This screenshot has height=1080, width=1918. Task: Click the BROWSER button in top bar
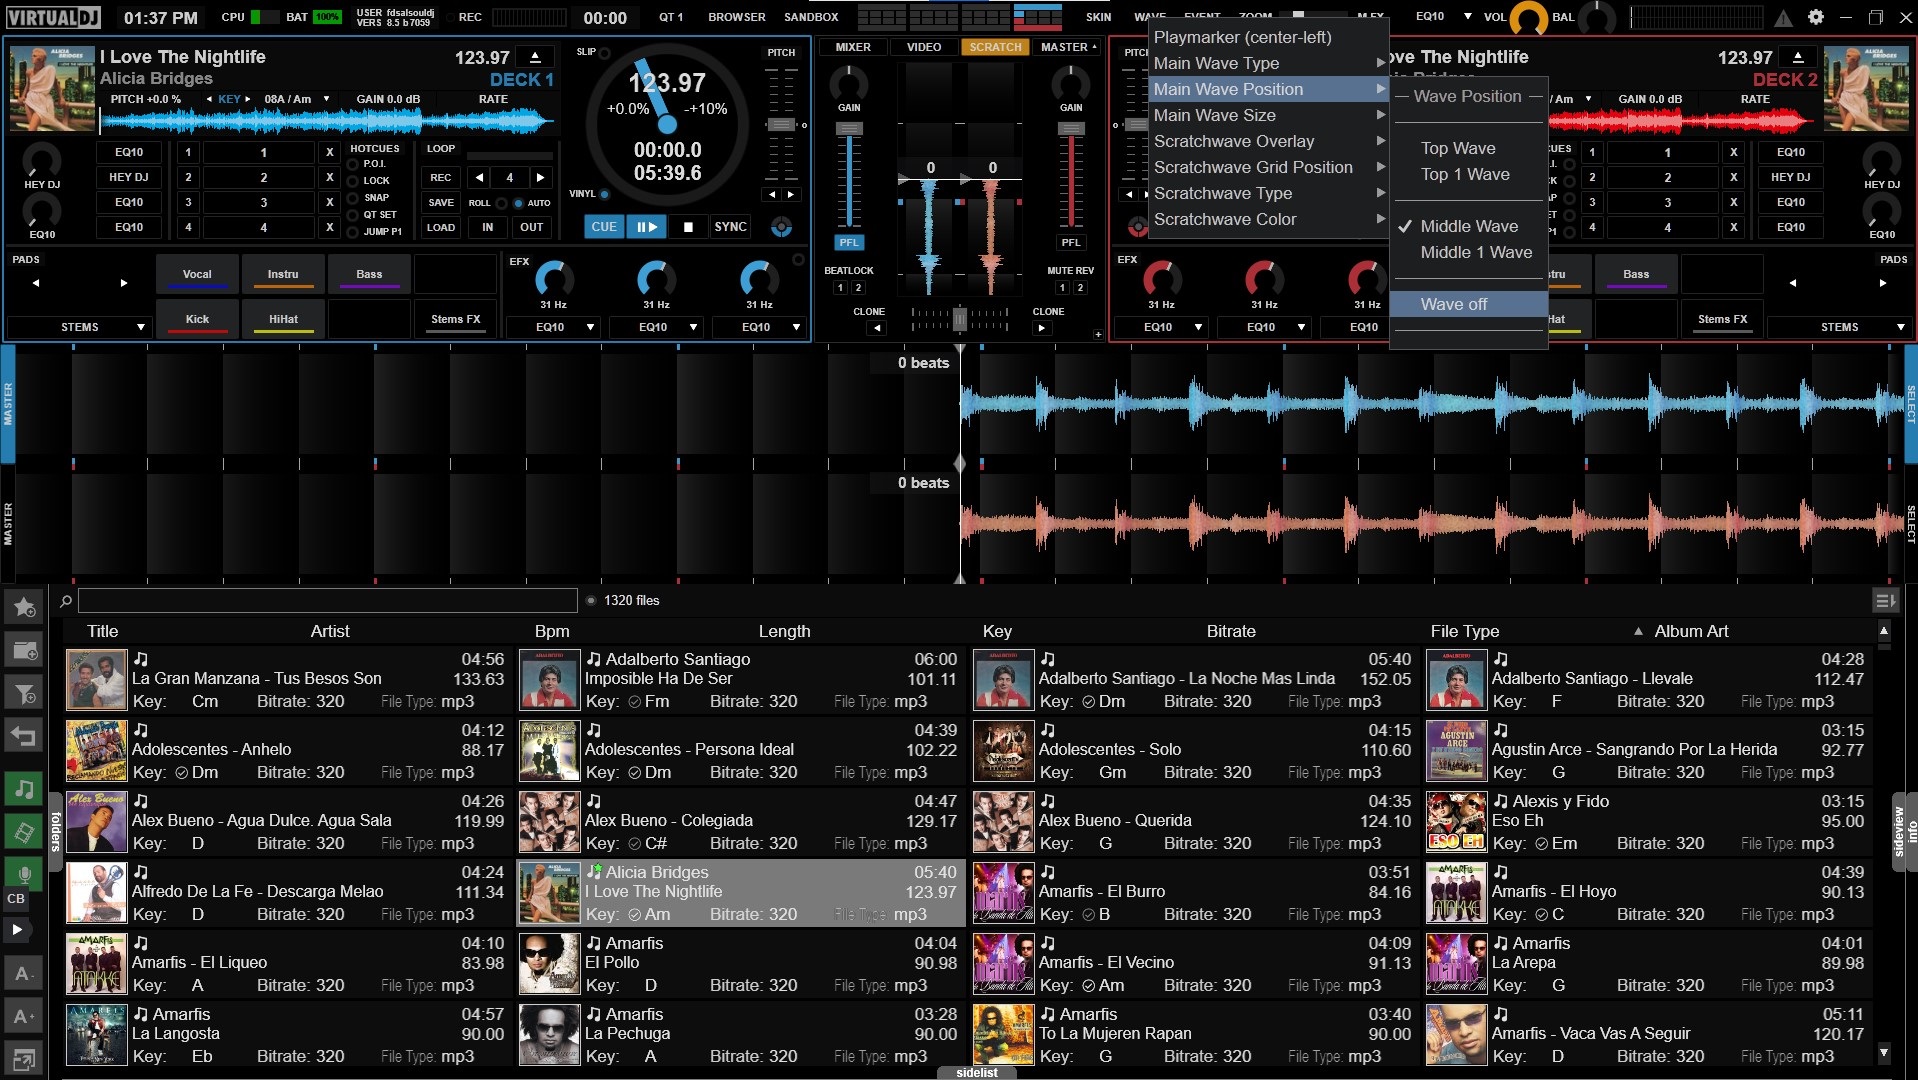coord(736,17)
